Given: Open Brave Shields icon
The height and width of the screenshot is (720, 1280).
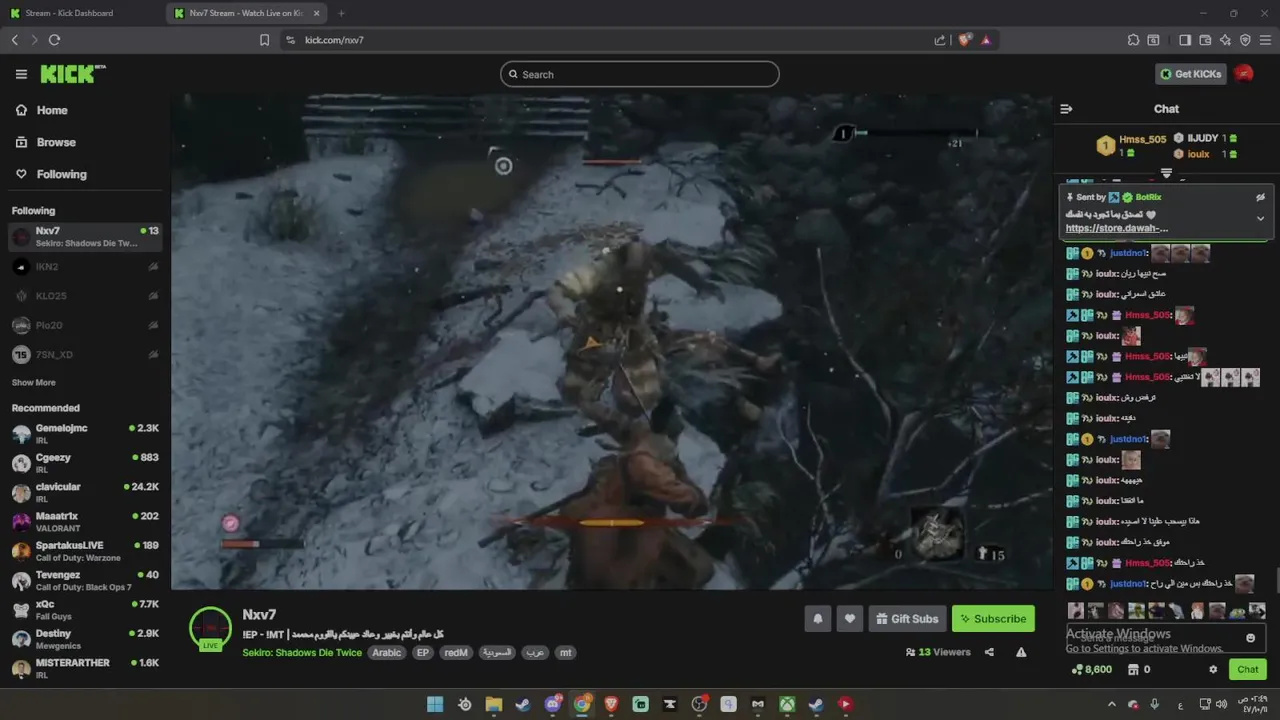Looking at the screenshot, I should pyautogui.click(x=964, y=40).
